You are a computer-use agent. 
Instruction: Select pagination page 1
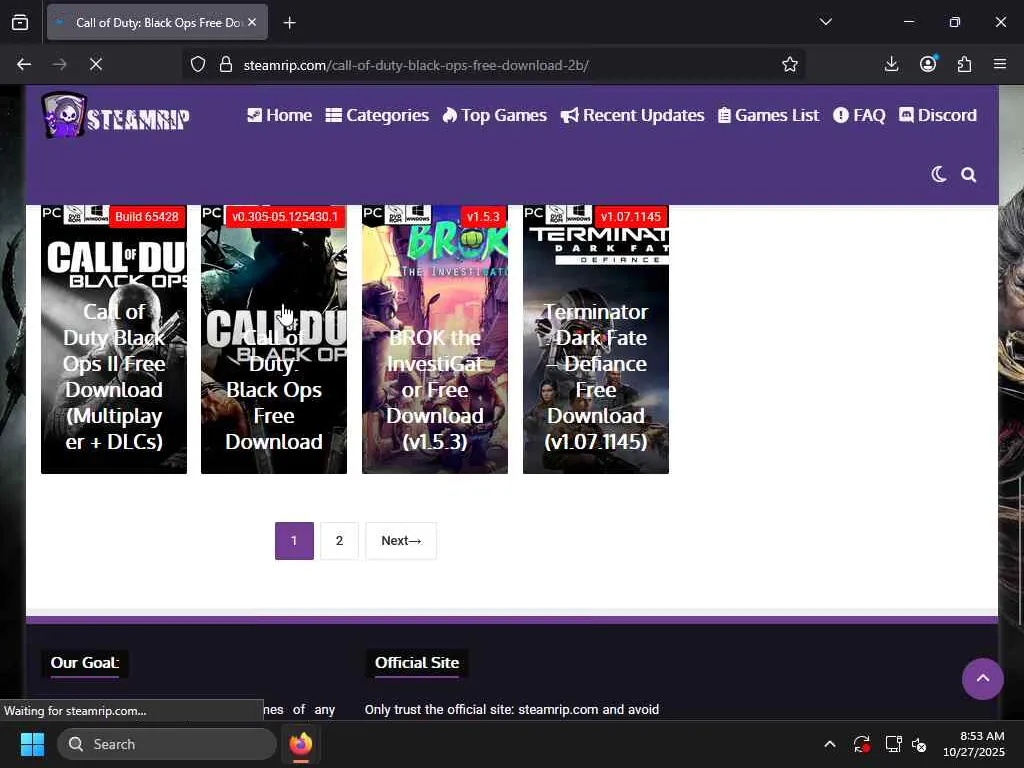pyautogui.click(x=294, y=541)
